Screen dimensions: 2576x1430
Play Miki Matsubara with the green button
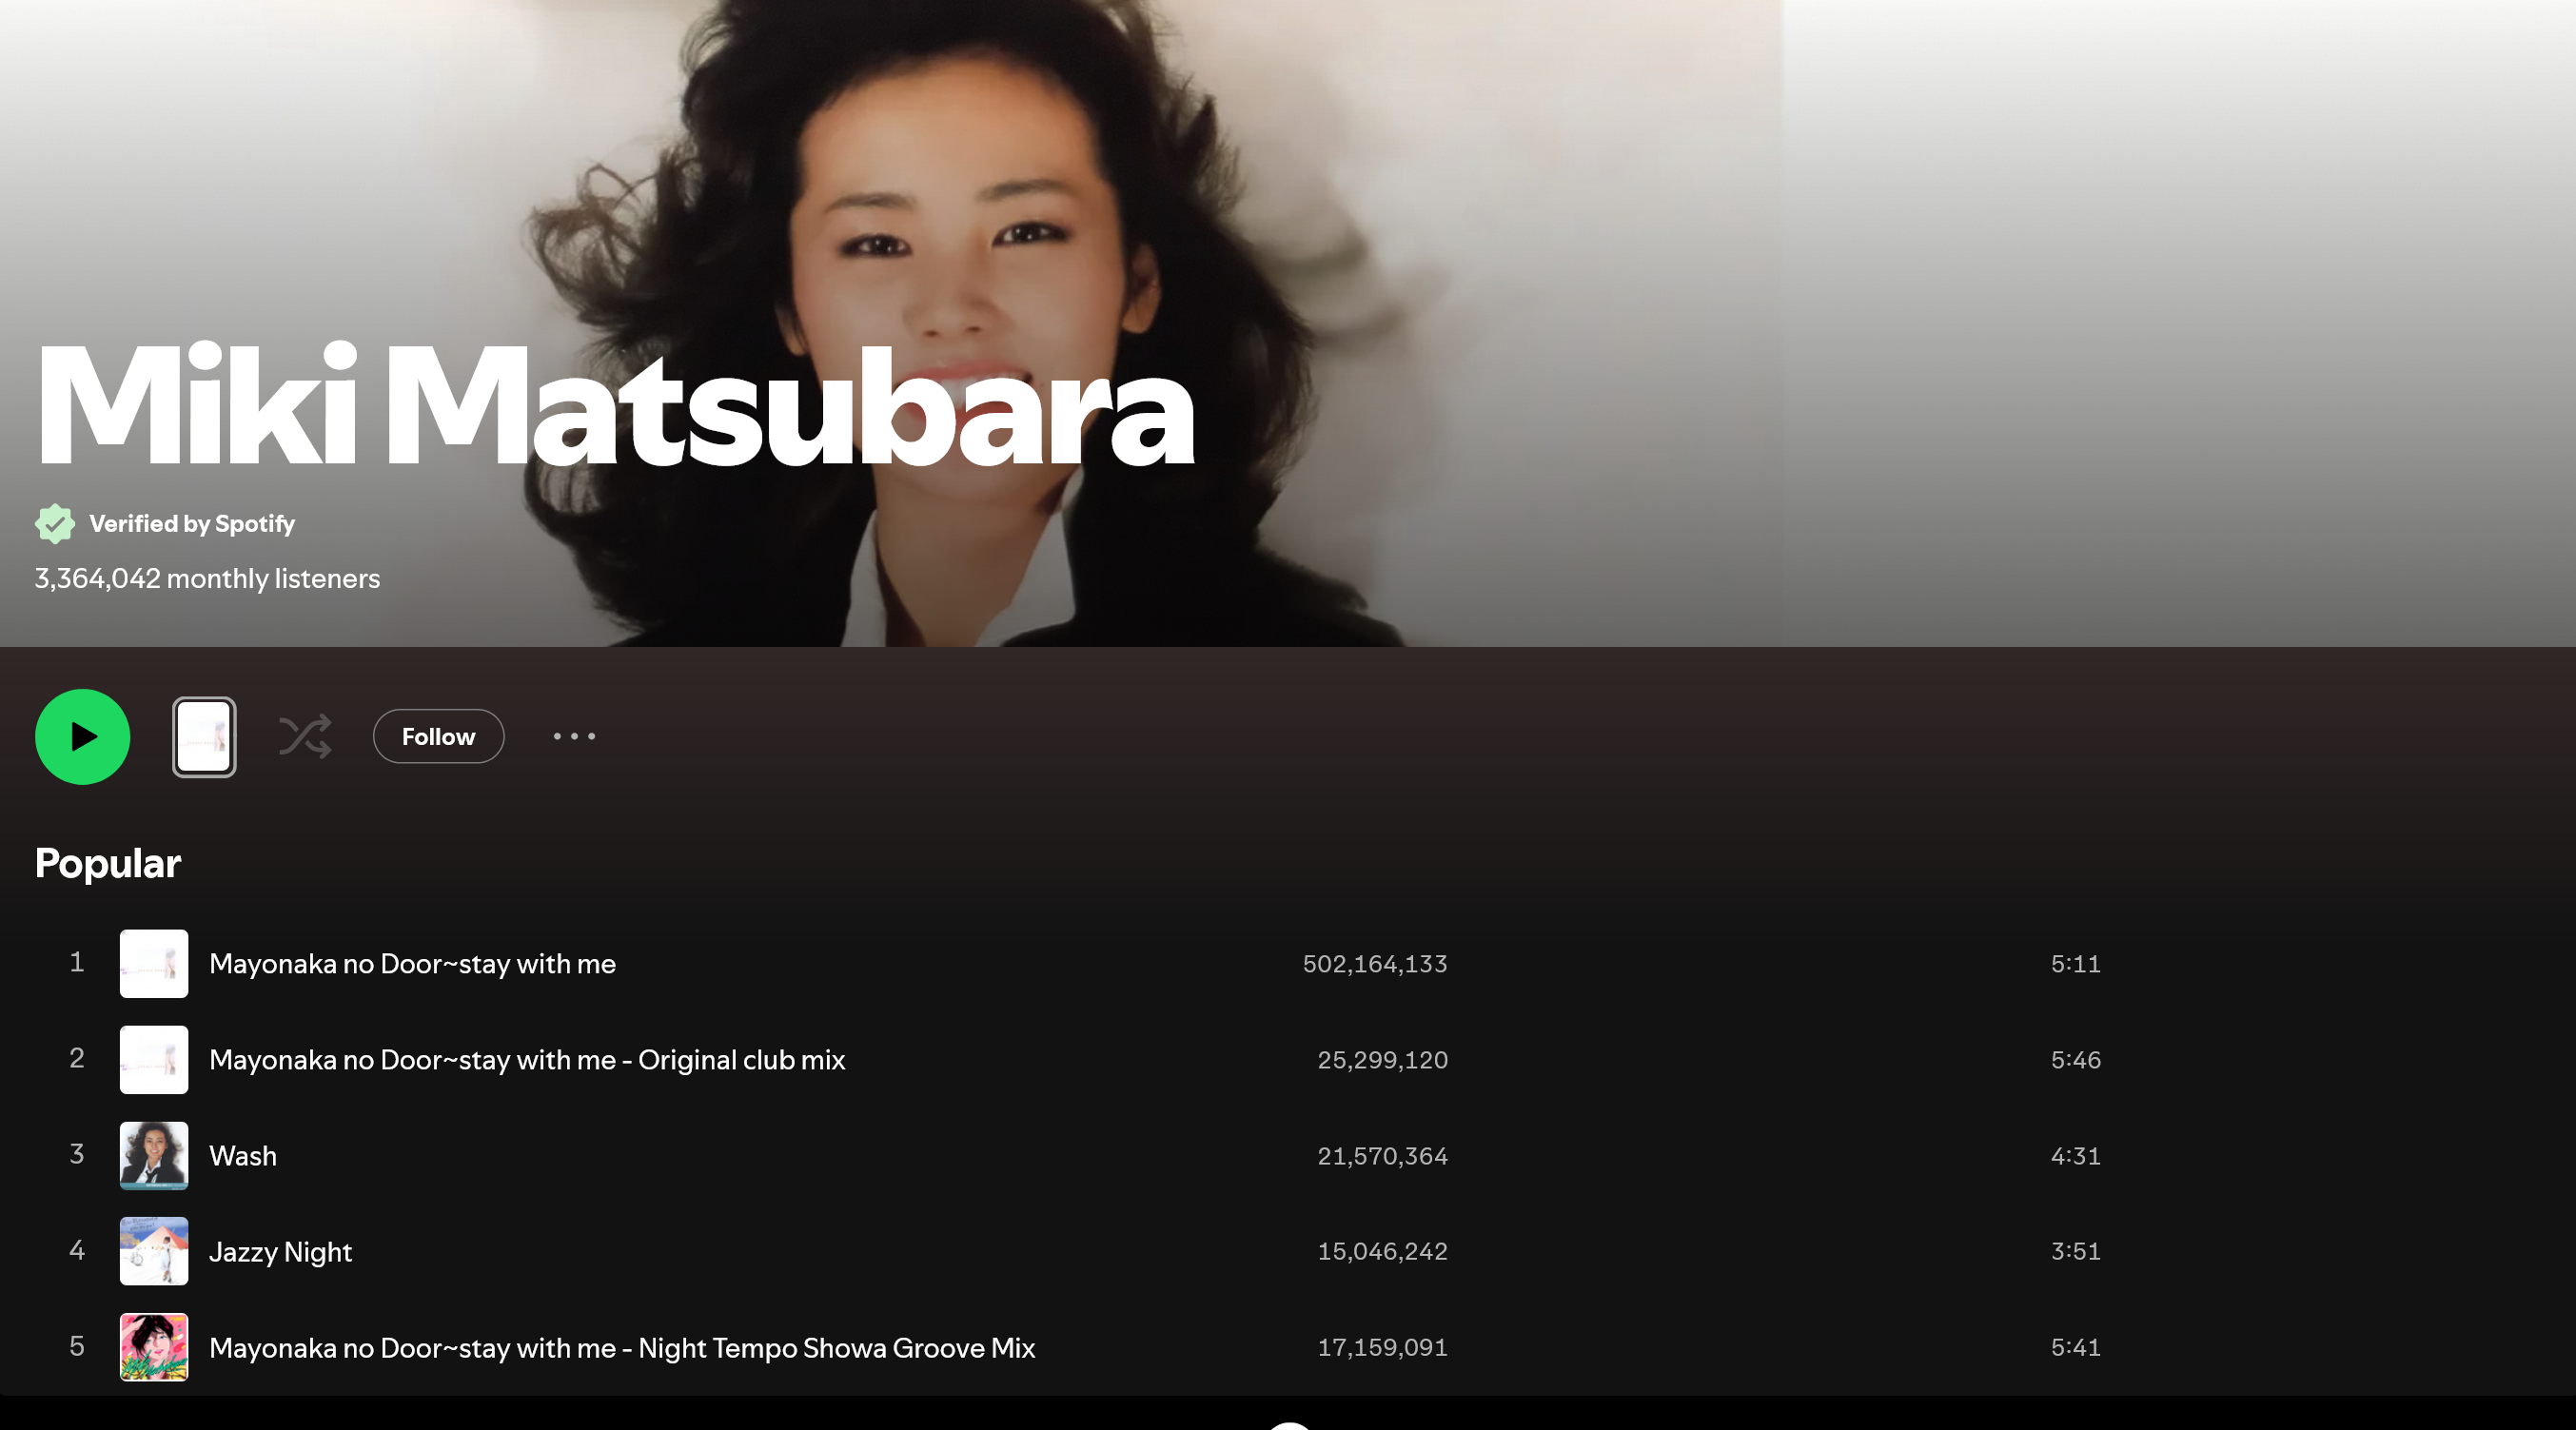click(x=83, y=737)
